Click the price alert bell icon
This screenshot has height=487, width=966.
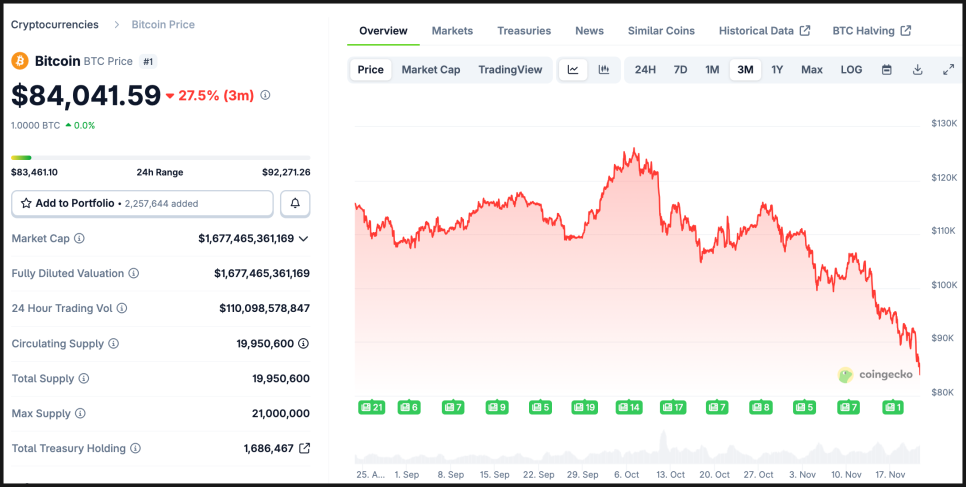(x=295, y=203)
